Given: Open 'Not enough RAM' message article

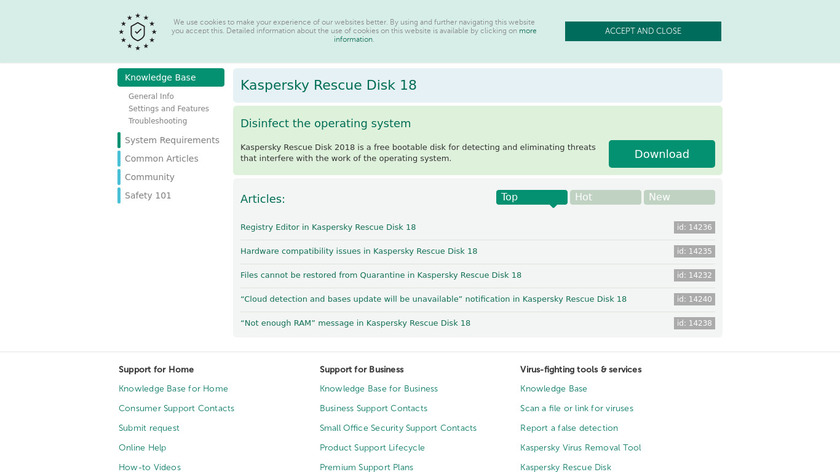Looking at the screenshot, I should [x=355, y=323].
